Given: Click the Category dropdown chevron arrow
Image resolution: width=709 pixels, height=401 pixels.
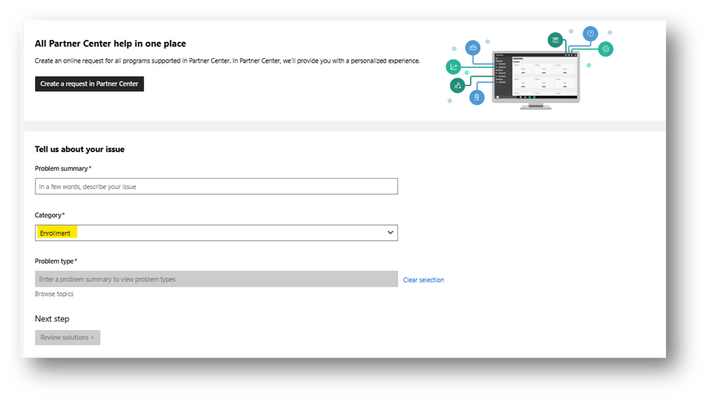Looking at the screenshot, I should 390,232.
